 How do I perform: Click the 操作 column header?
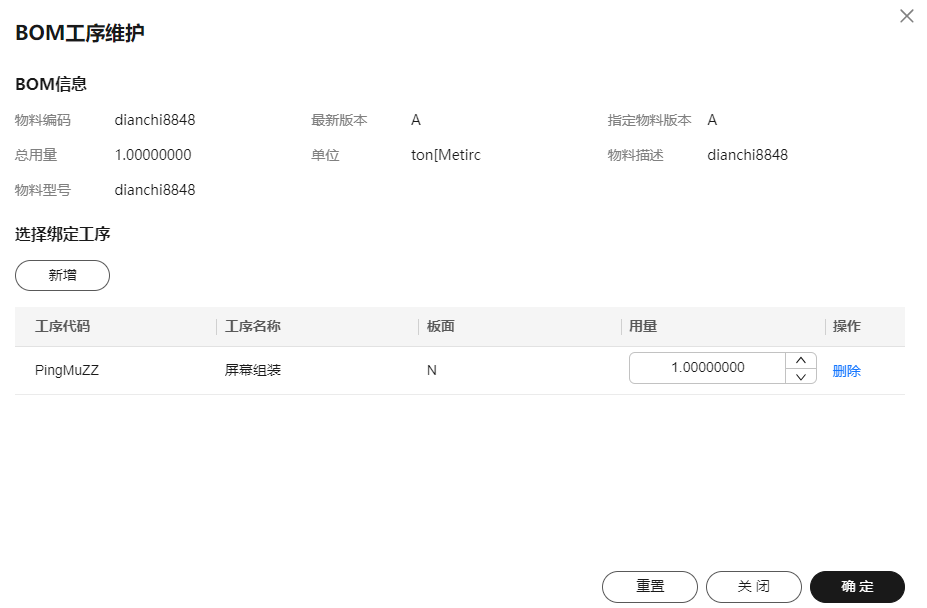[847, 326]
